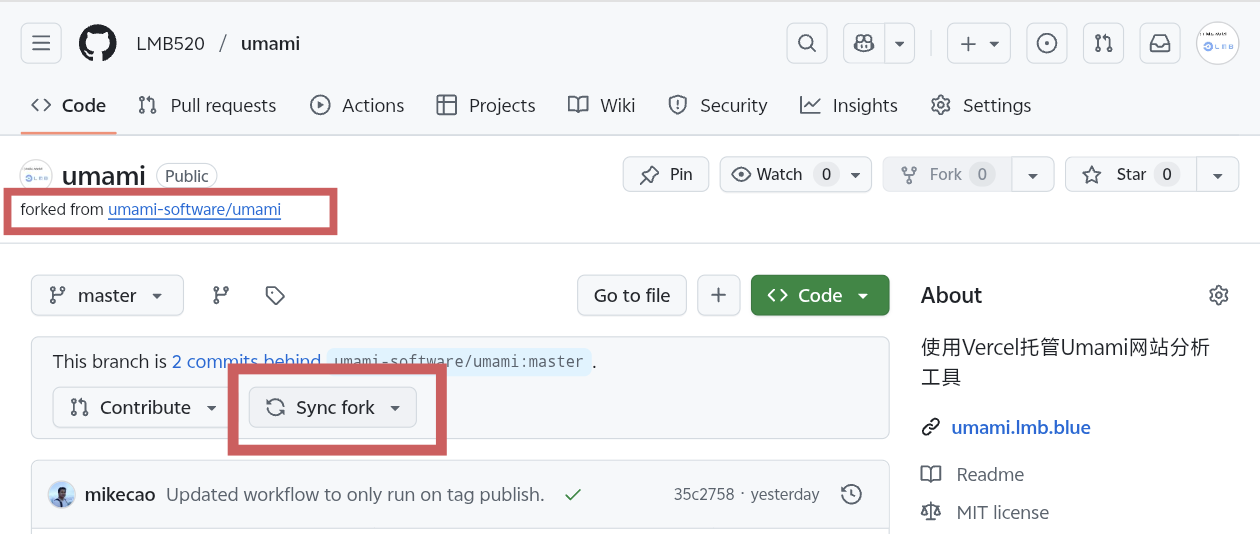Open commit history clock icon
Image resolution: width=1260 pixels, height=534 pixels.
(x=851, y=494)
